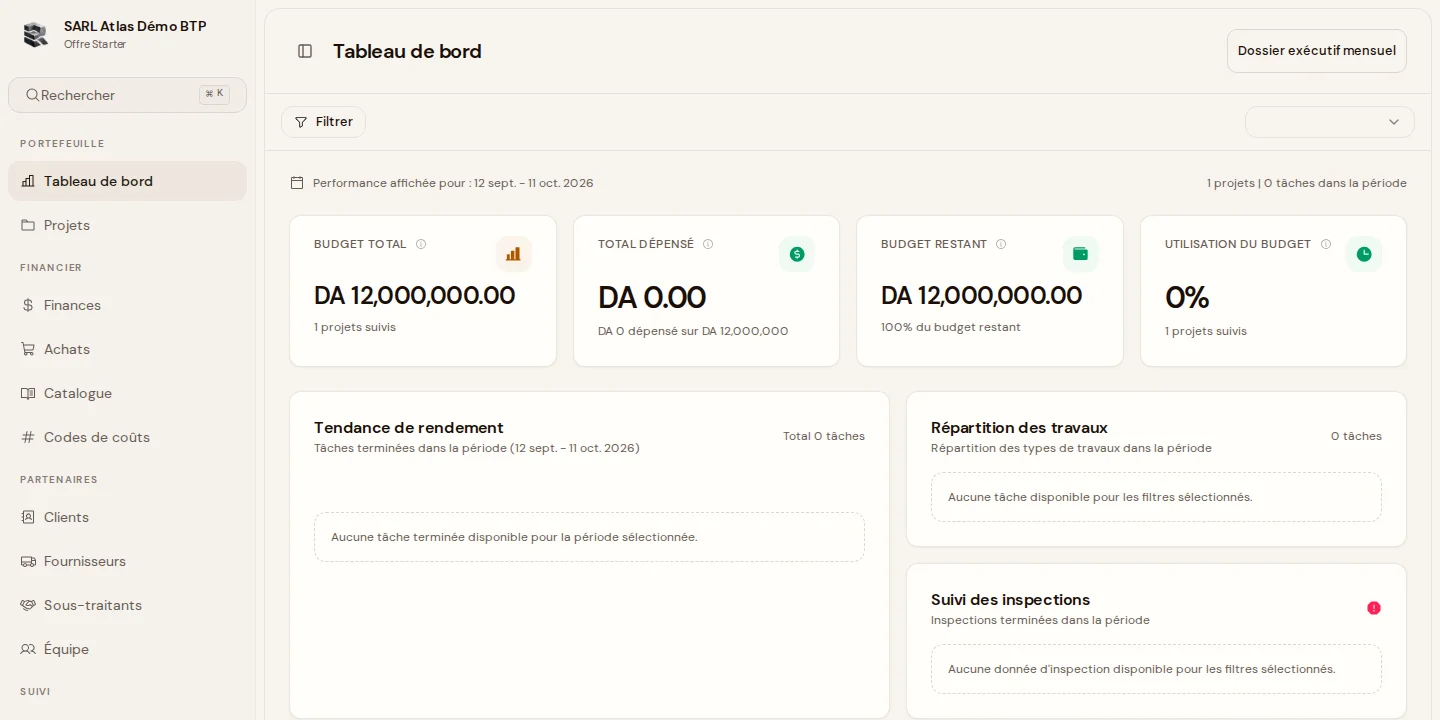Click the info icon next to Budget Restant
The width and height of the screenshot is (1440, 720).
pos(1001,244)
